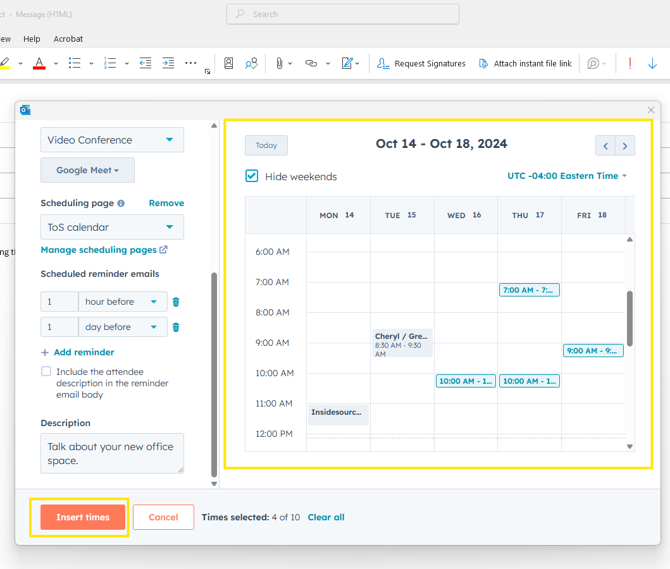Delete the day before reminder
Screen dimensions: 670x569
click(176, 327)
